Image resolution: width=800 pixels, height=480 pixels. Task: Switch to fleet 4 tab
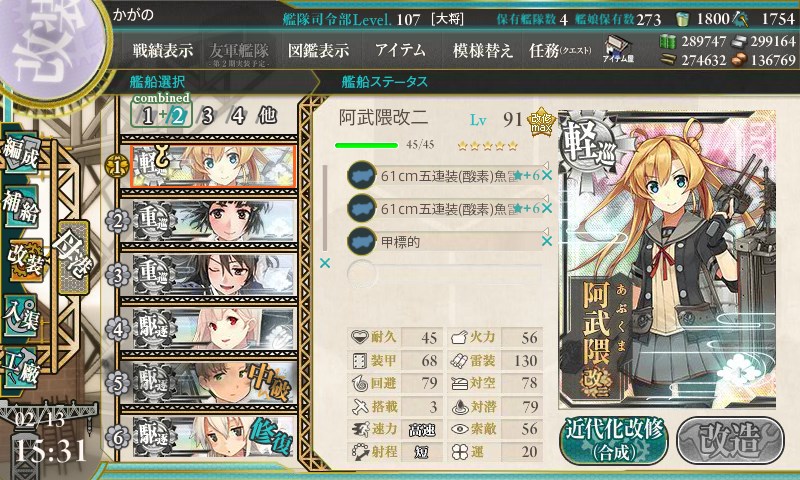[238, 116]
